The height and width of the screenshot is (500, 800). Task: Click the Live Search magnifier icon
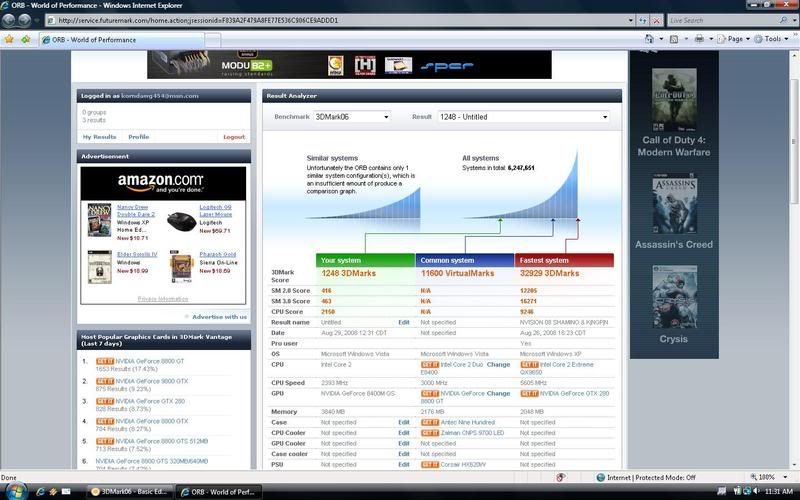coord(783,20)
